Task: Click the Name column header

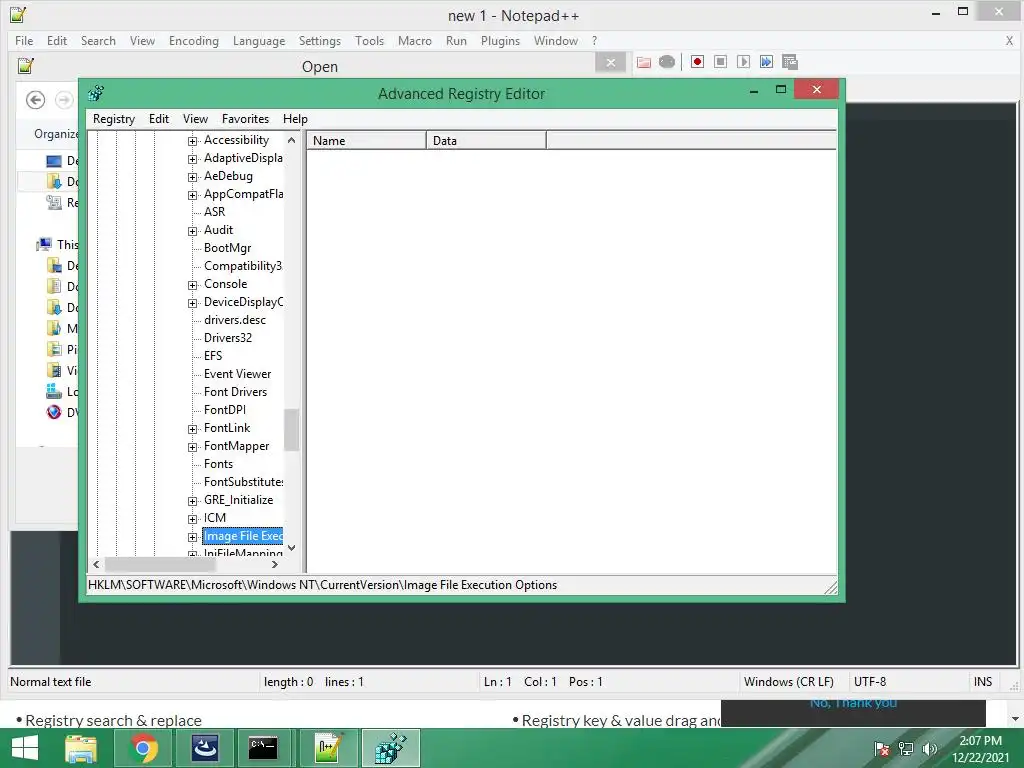Action: [x=366, y=140]
